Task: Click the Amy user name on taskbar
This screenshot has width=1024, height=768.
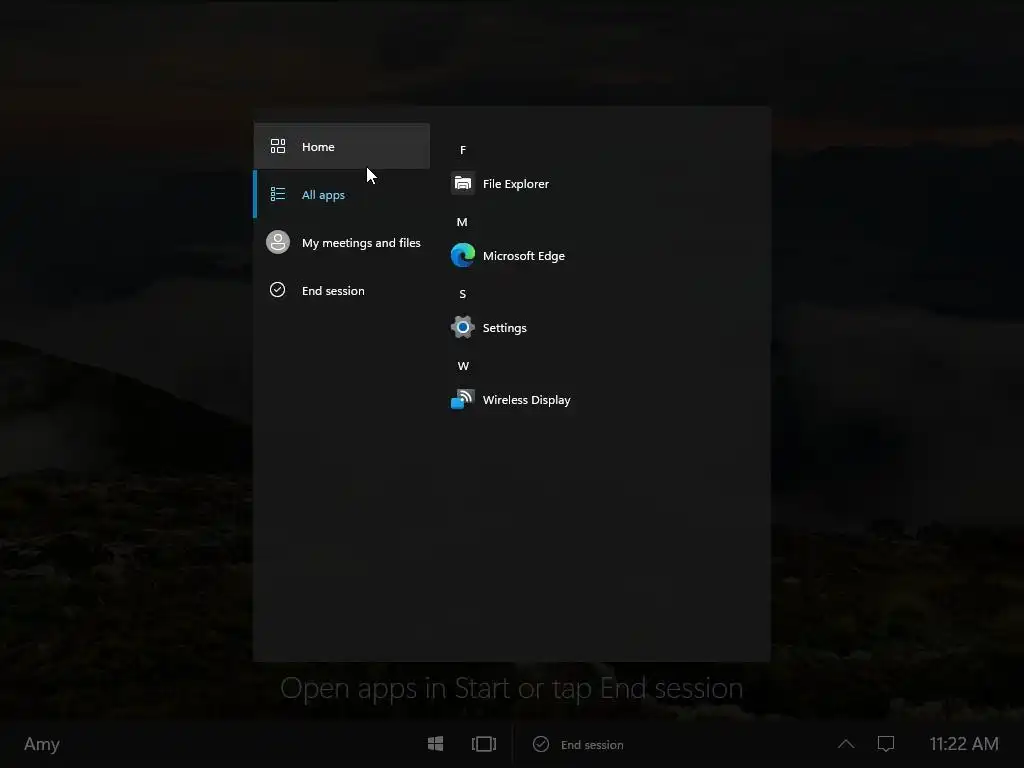Action: pos(42,744)
